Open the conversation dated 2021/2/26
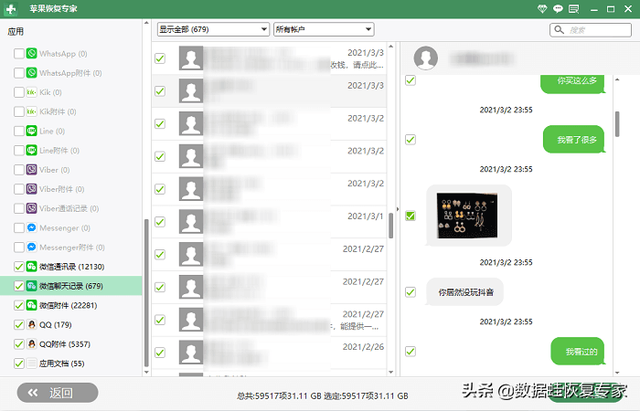 tap(269, 353)
